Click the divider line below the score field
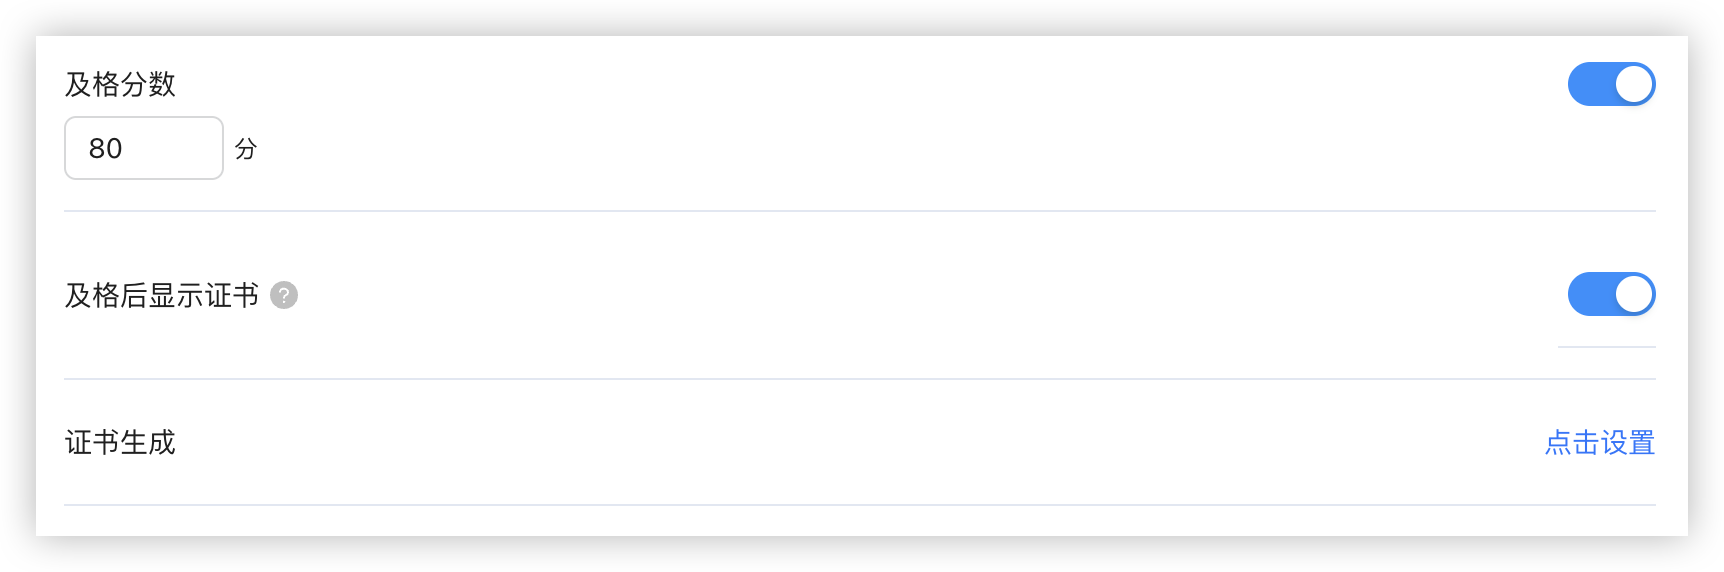The width and height of the screenshot is (1724, 572). [860, 211]
